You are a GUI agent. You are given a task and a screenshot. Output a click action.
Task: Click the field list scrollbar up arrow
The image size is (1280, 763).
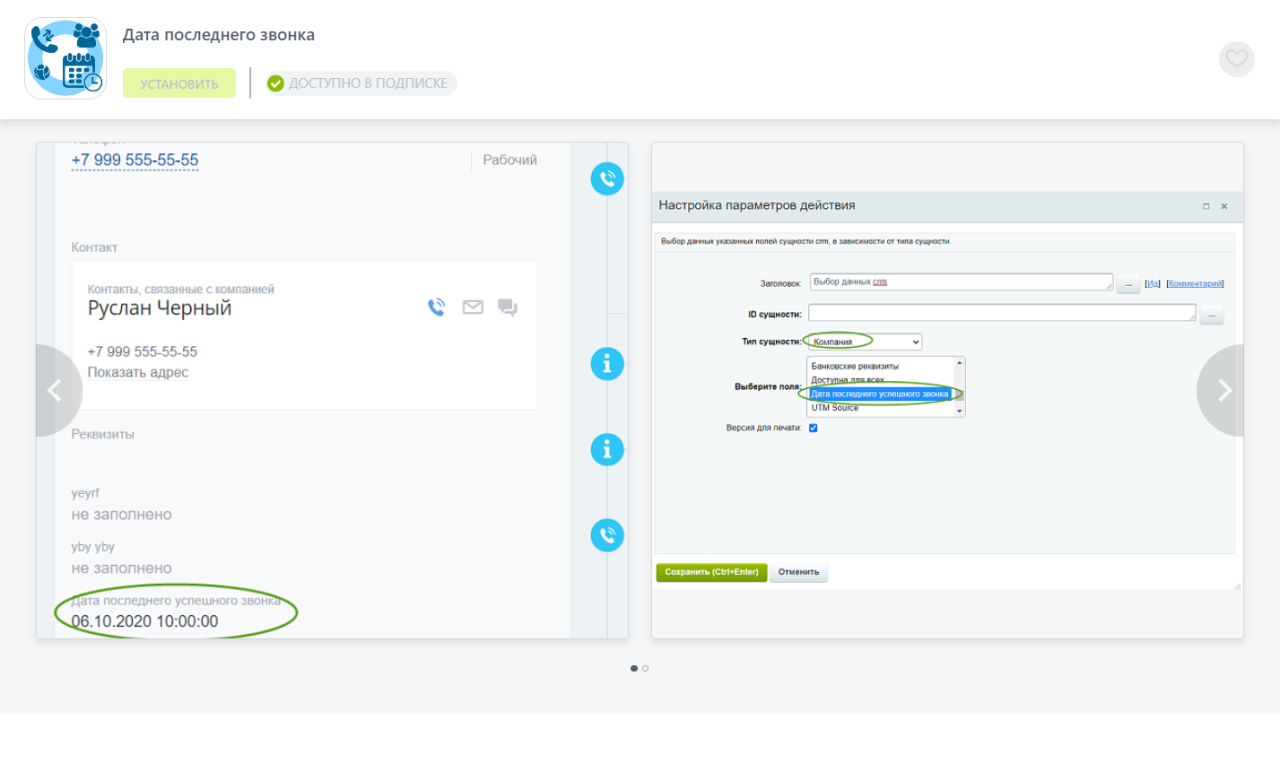(x=960, y=363)
